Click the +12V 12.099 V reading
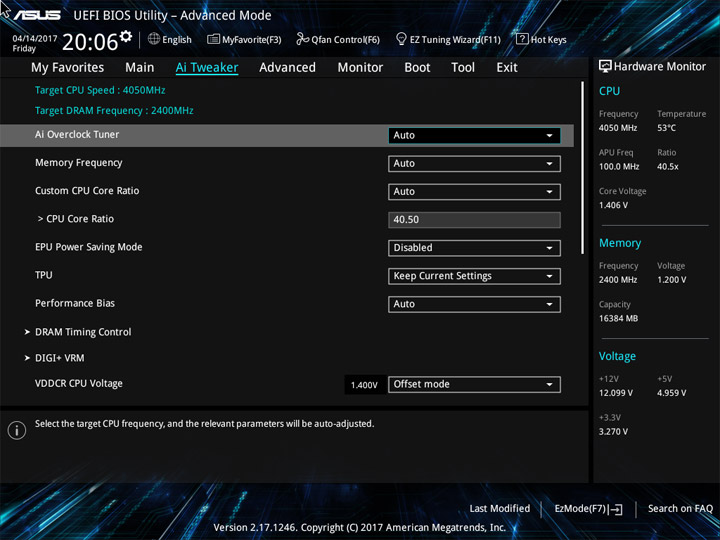The height and width of the screenshot is (540, 720). [x=615, y=393]
